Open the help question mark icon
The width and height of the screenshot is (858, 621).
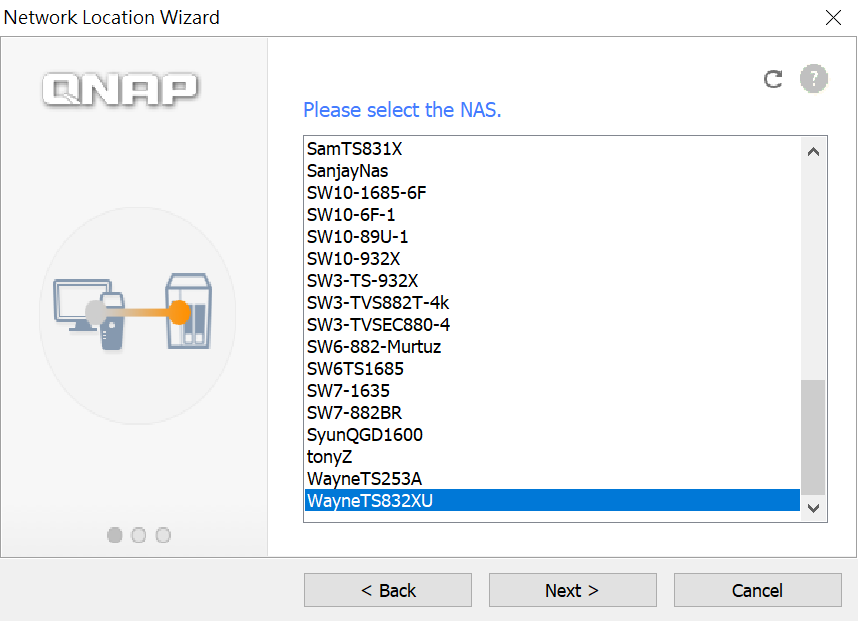click(x=814, y=79)
